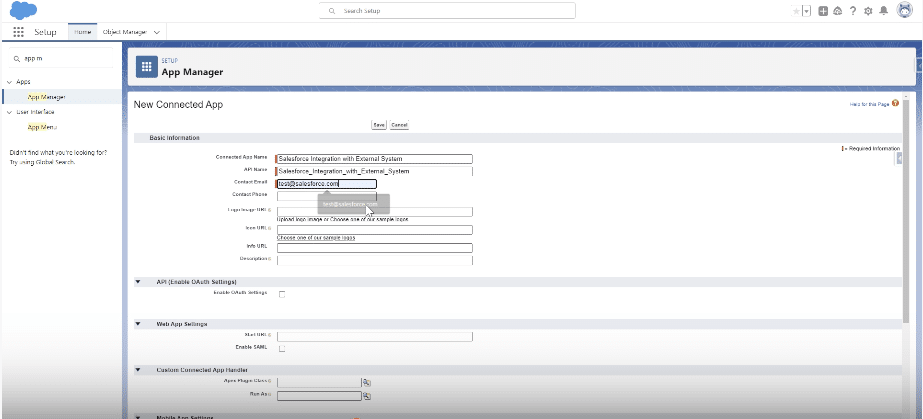Select App Menu in the sidebar
The height and width of the screenshot is (419, 923).
click(42, 127)
